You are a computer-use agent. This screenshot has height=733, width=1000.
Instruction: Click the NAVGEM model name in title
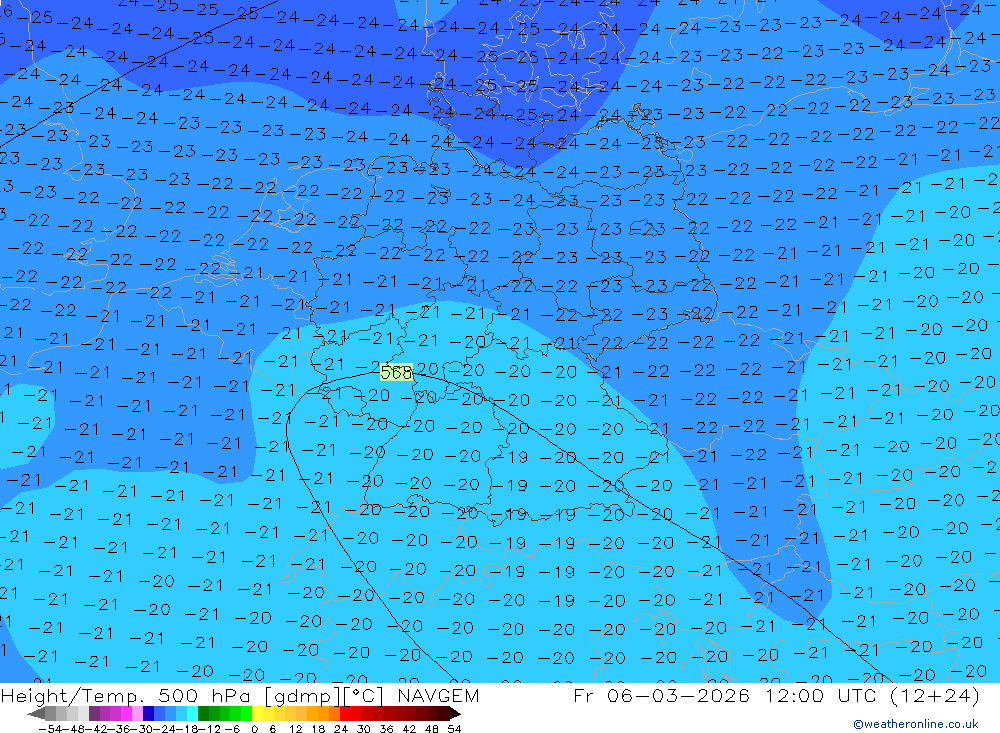(438, 696)
